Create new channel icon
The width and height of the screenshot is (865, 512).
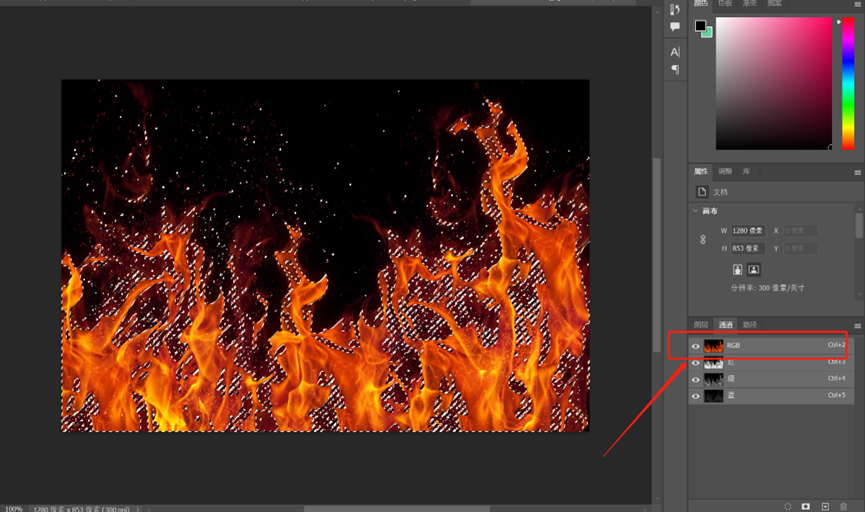[x=825, y=506]
